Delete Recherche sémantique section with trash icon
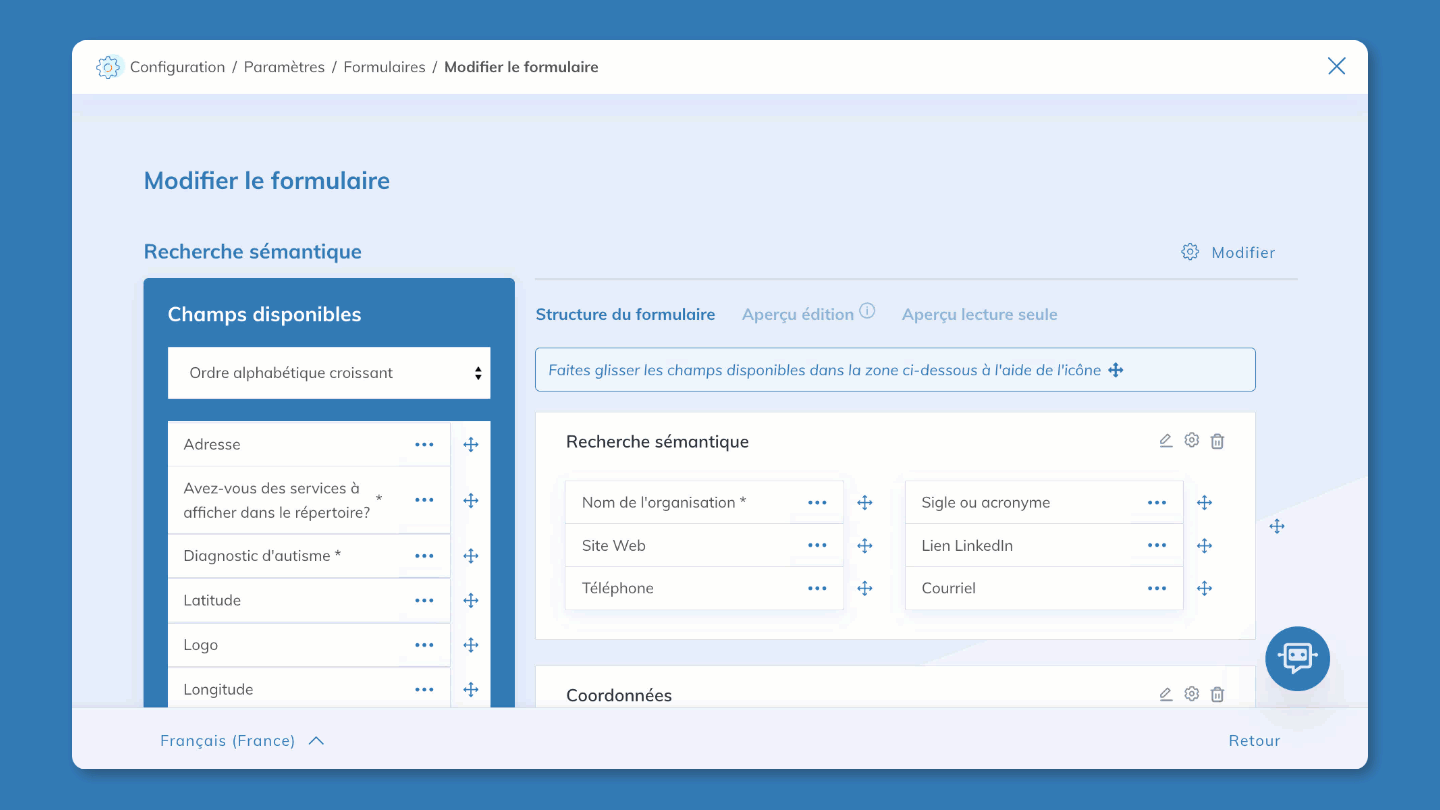The image size is (1440, 810). 1217,441
